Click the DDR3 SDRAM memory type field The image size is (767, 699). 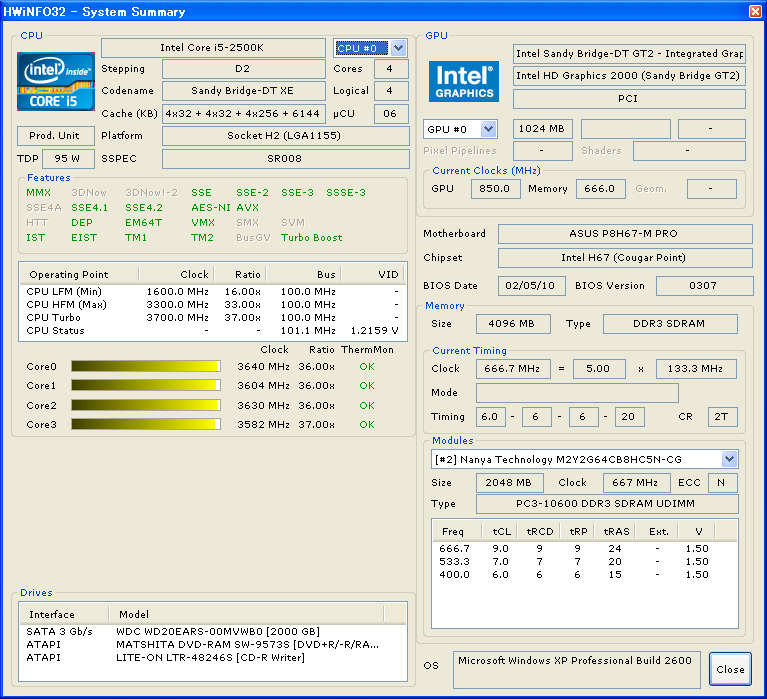(670, 324)
